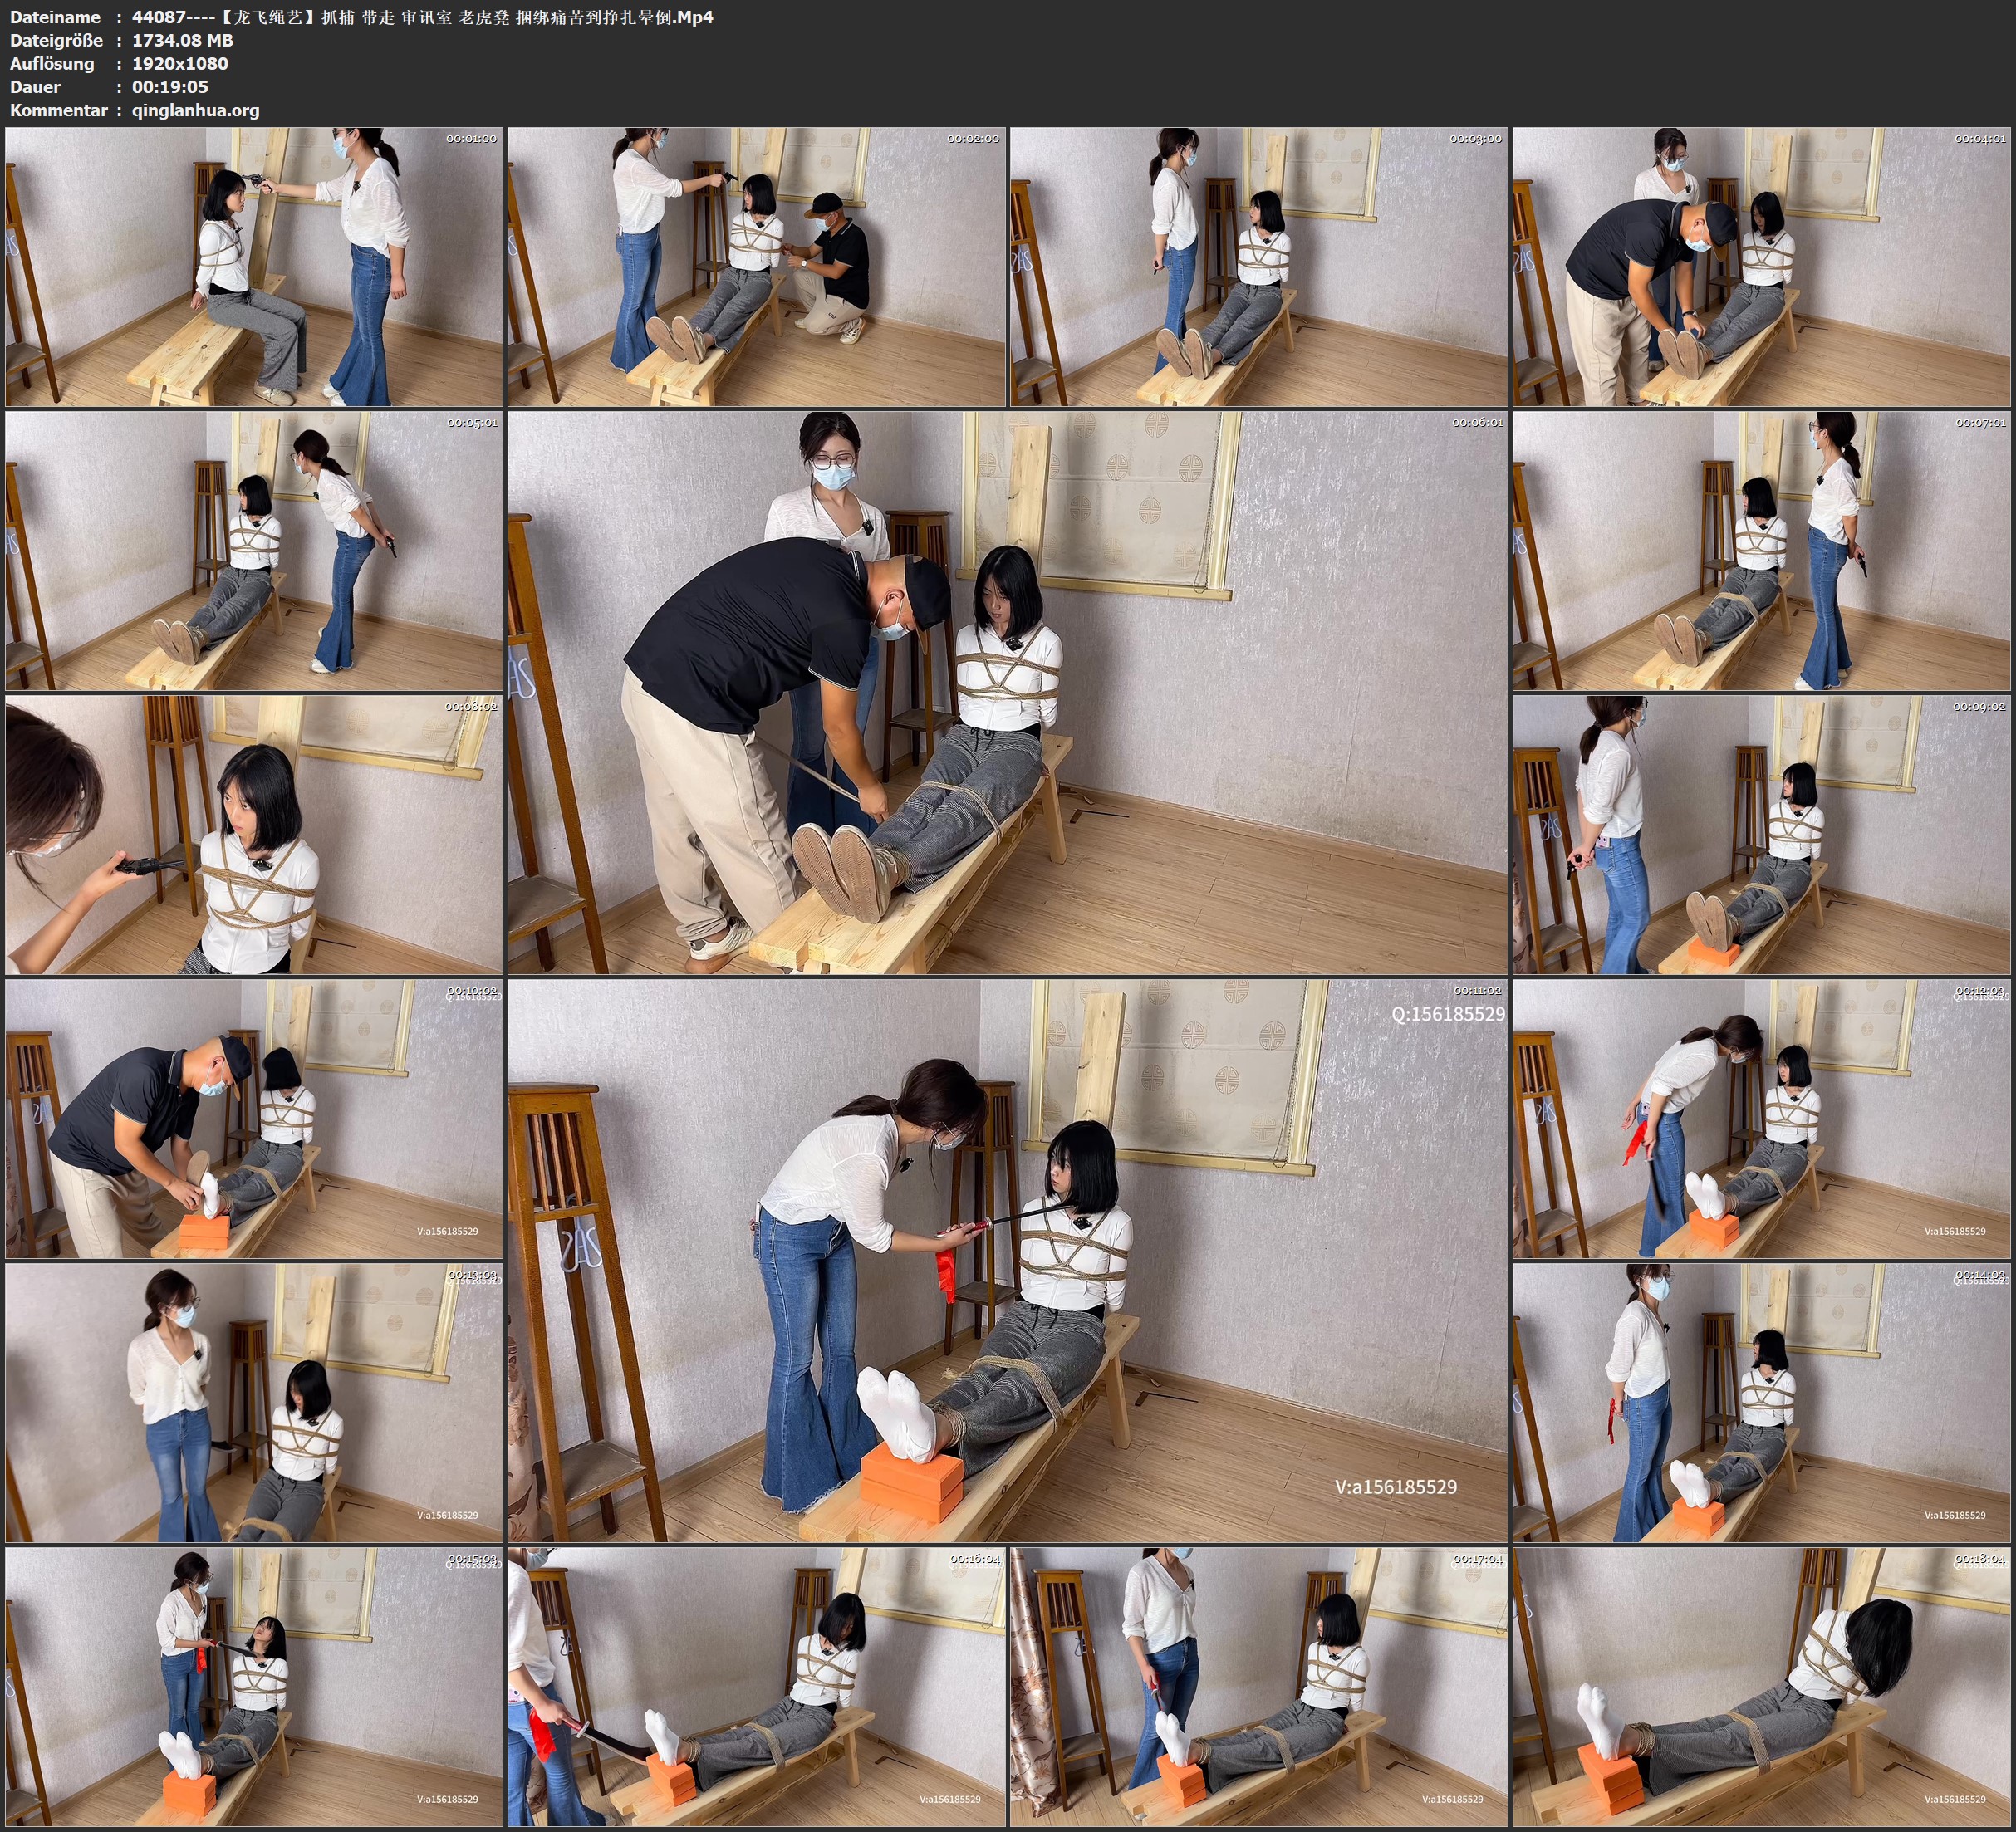Open the frame timestamped 00:09:02
This screenshot has width=2016, height=1832.
[x=1761, y=835]
